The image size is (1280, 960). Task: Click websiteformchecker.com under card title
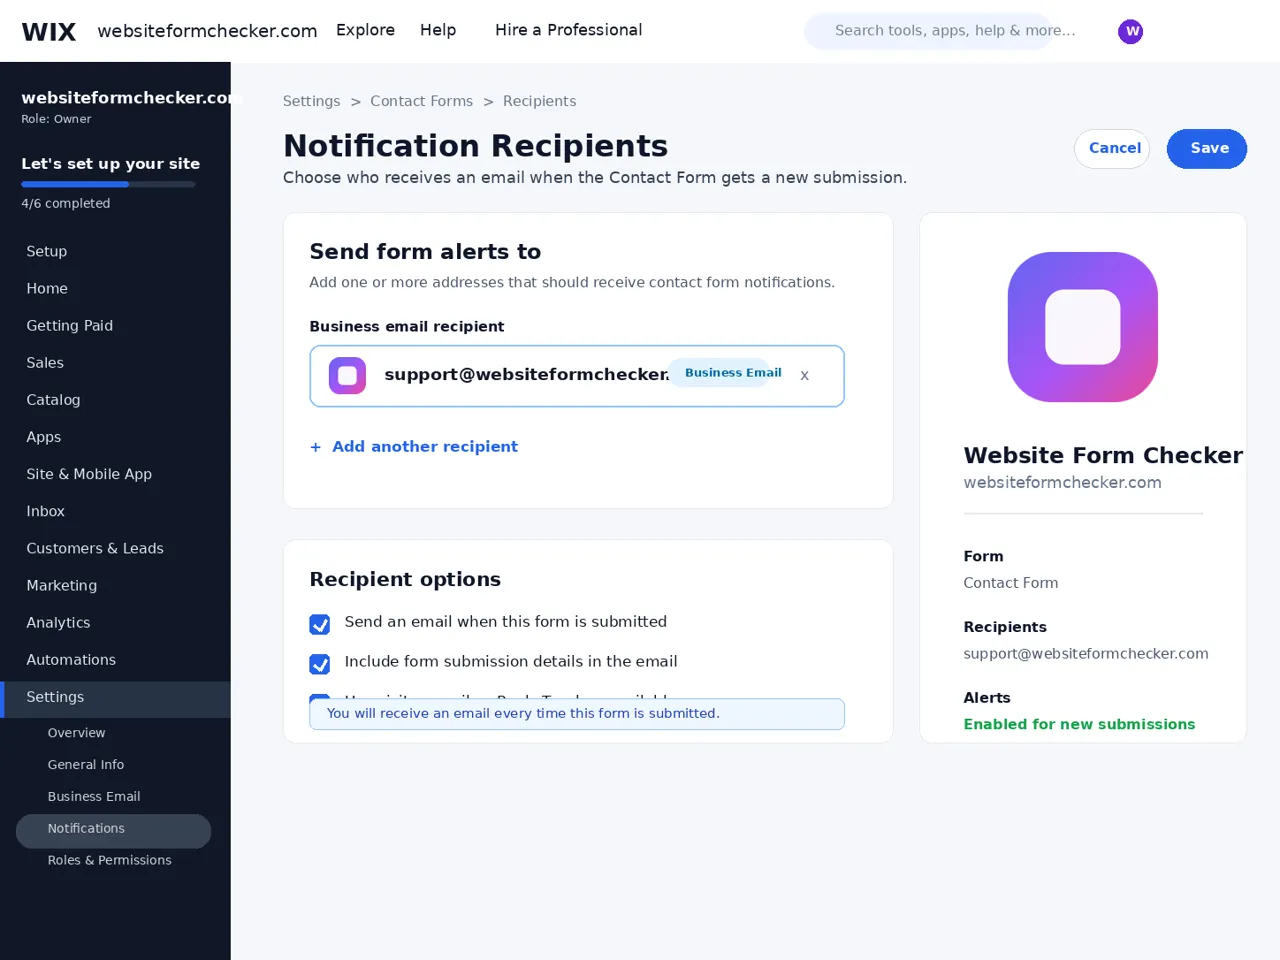(1062, 482)
